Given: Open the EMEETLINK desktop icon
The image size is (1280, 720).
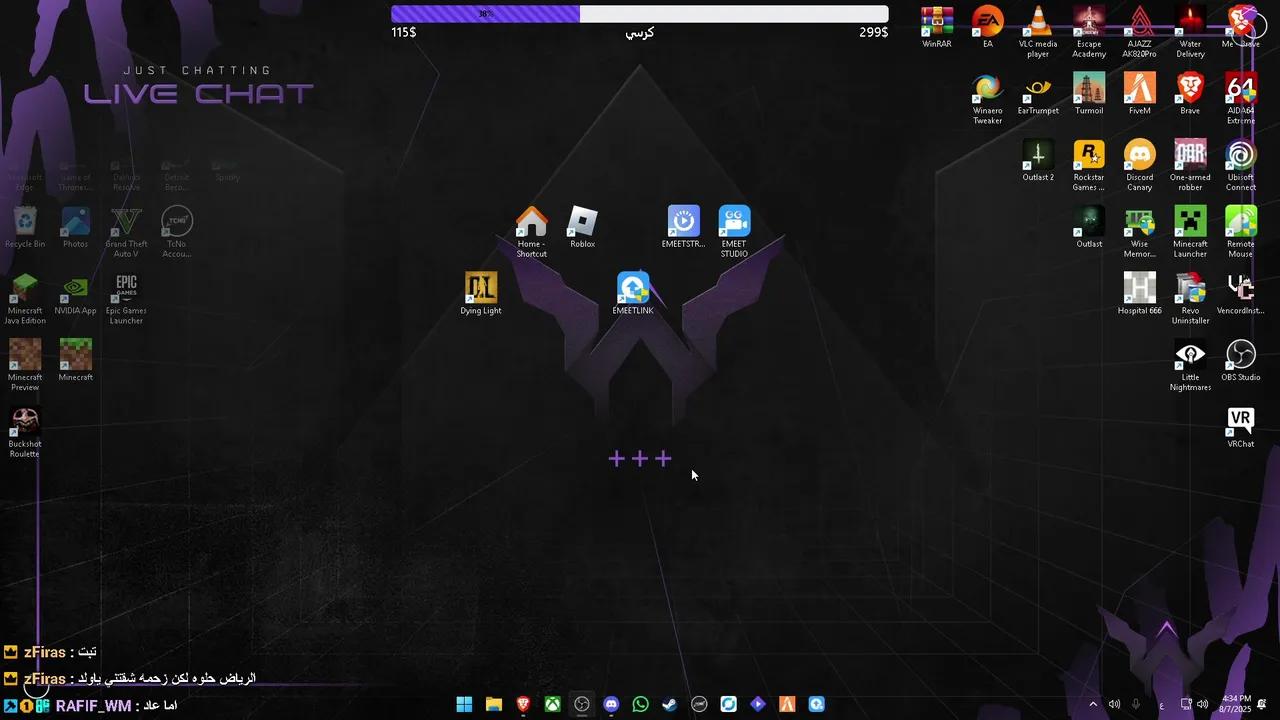Looking at the screenshot, I should pyautogui.click(x=633, y=294).
